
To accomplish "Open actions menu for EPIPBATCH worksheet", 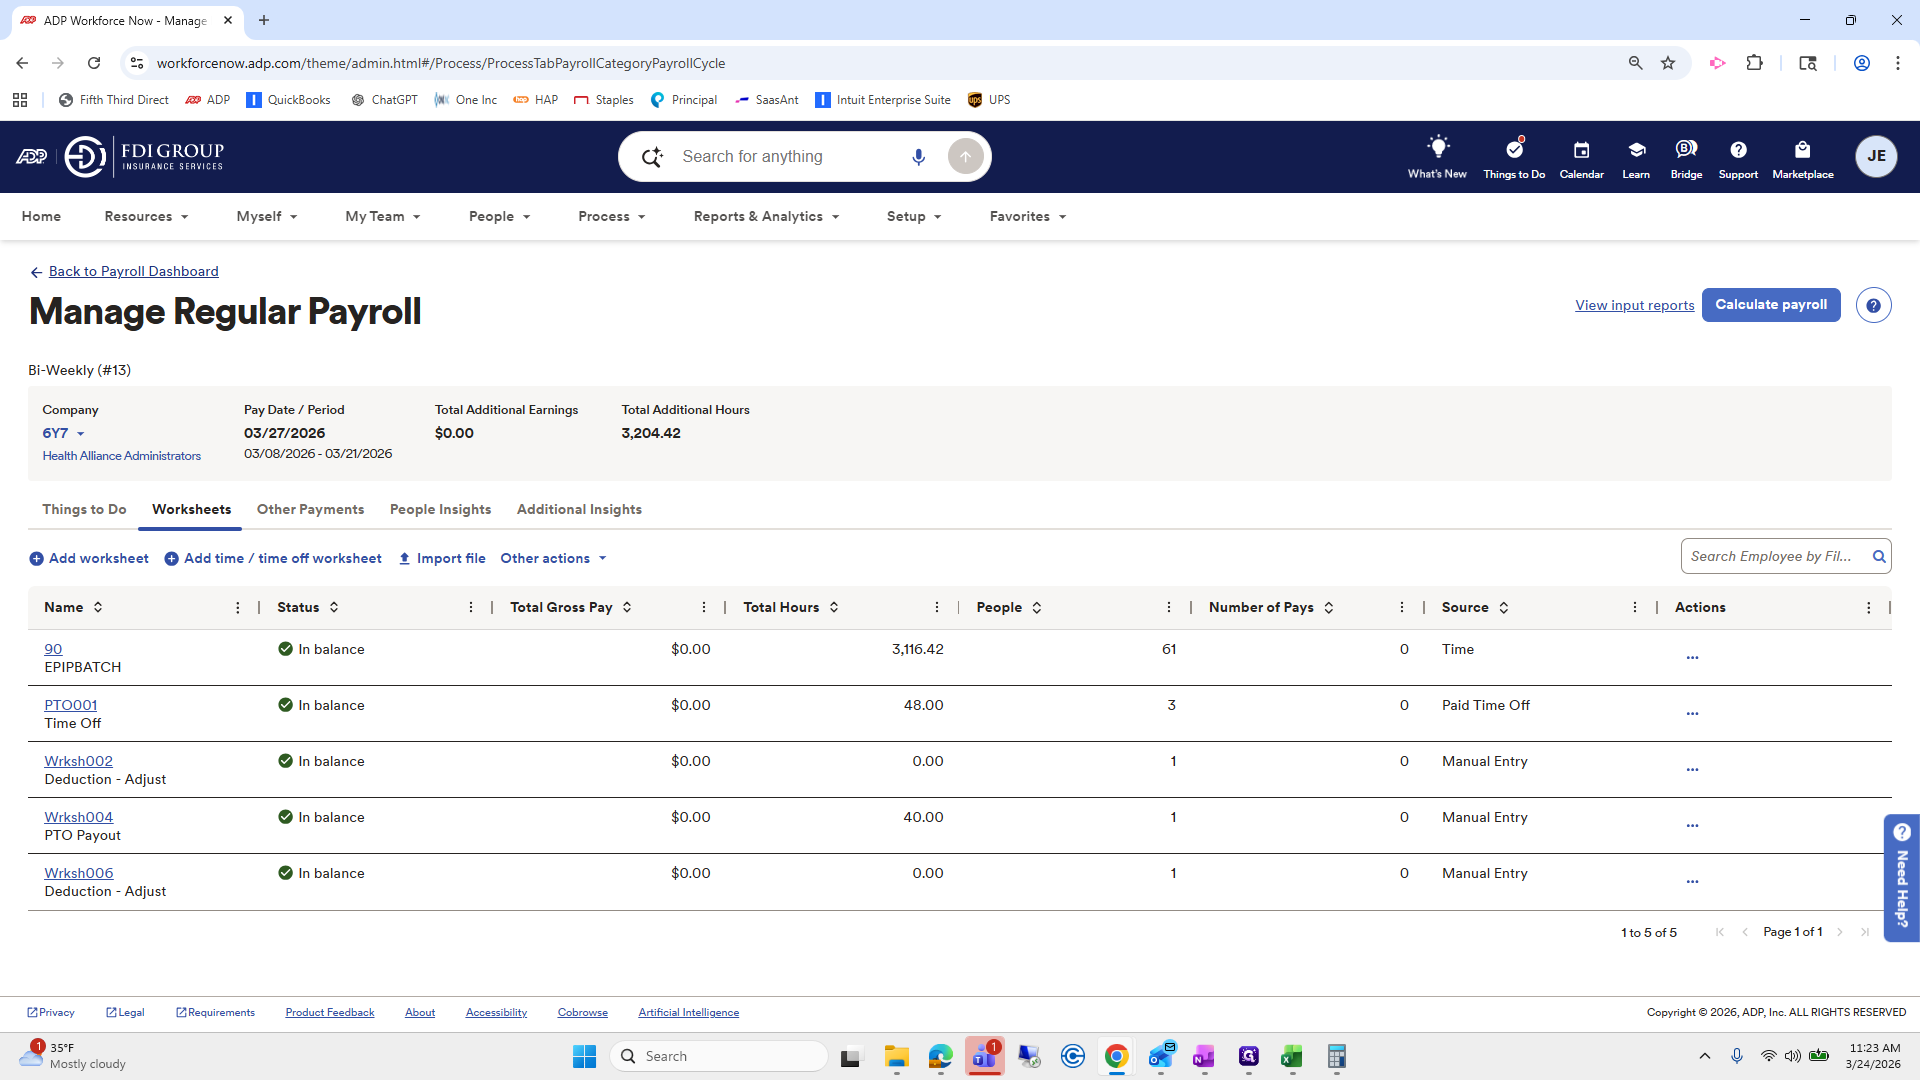I will 1692,657.
